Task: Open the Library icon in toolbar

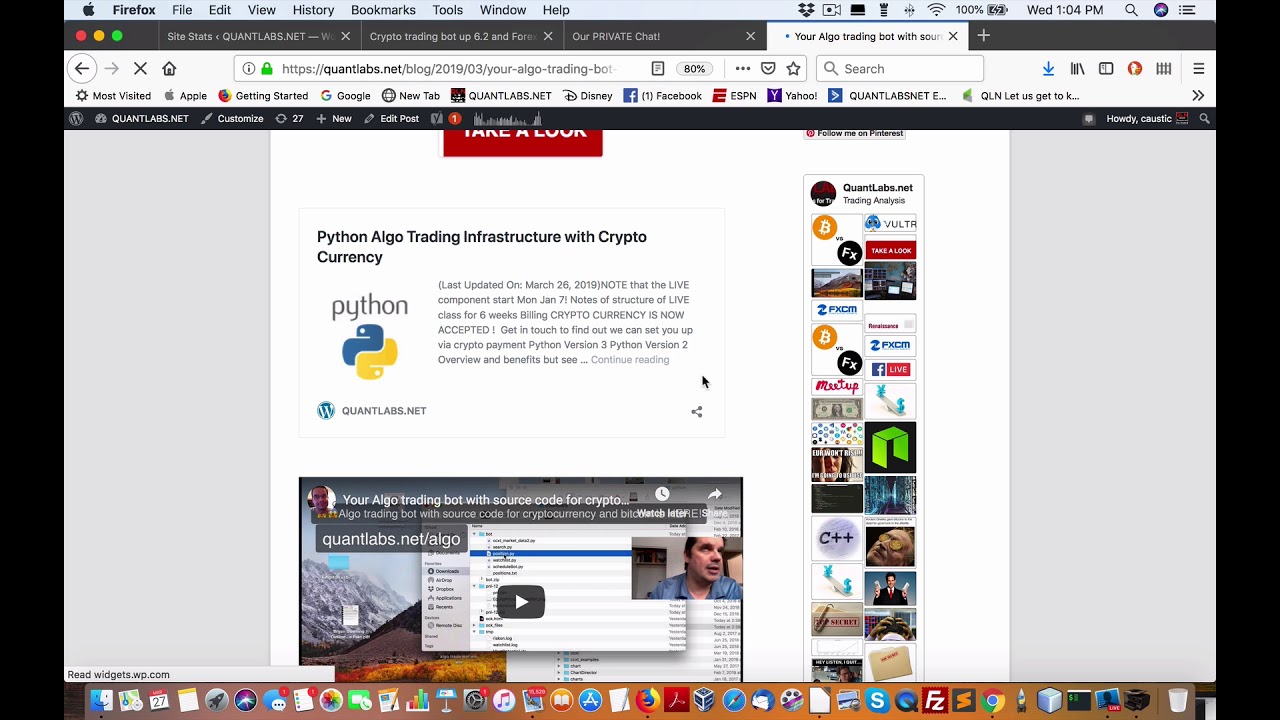Action: pyautogui.click(x=1077, y=69)
